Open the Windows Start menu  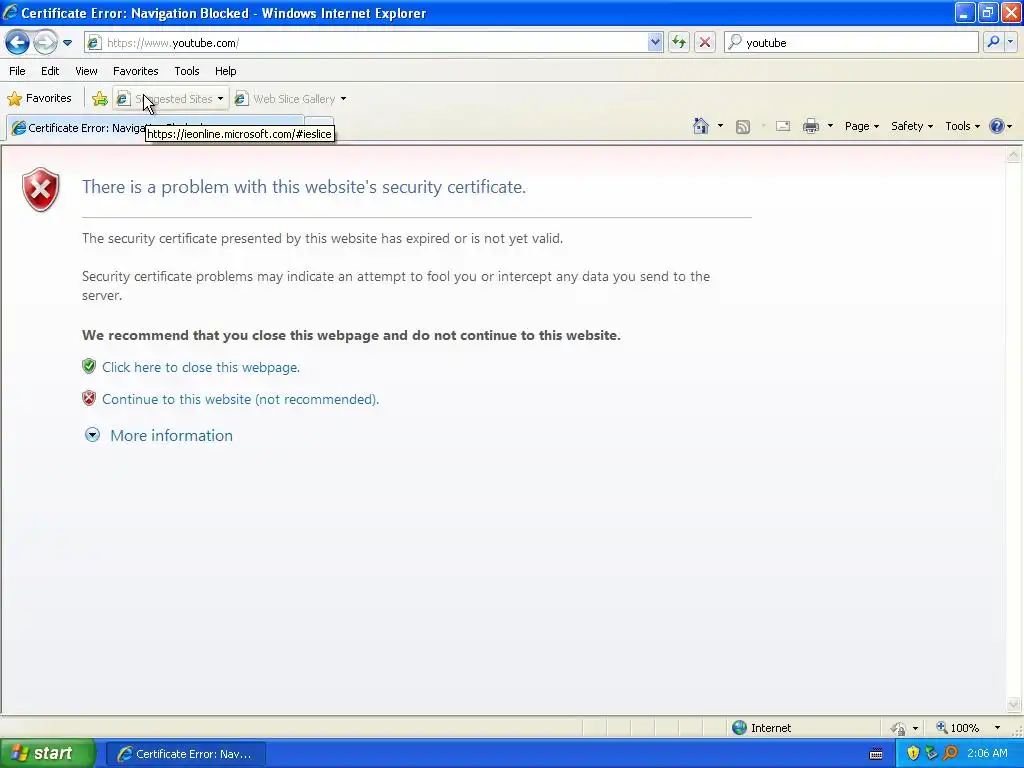point(46,754)
